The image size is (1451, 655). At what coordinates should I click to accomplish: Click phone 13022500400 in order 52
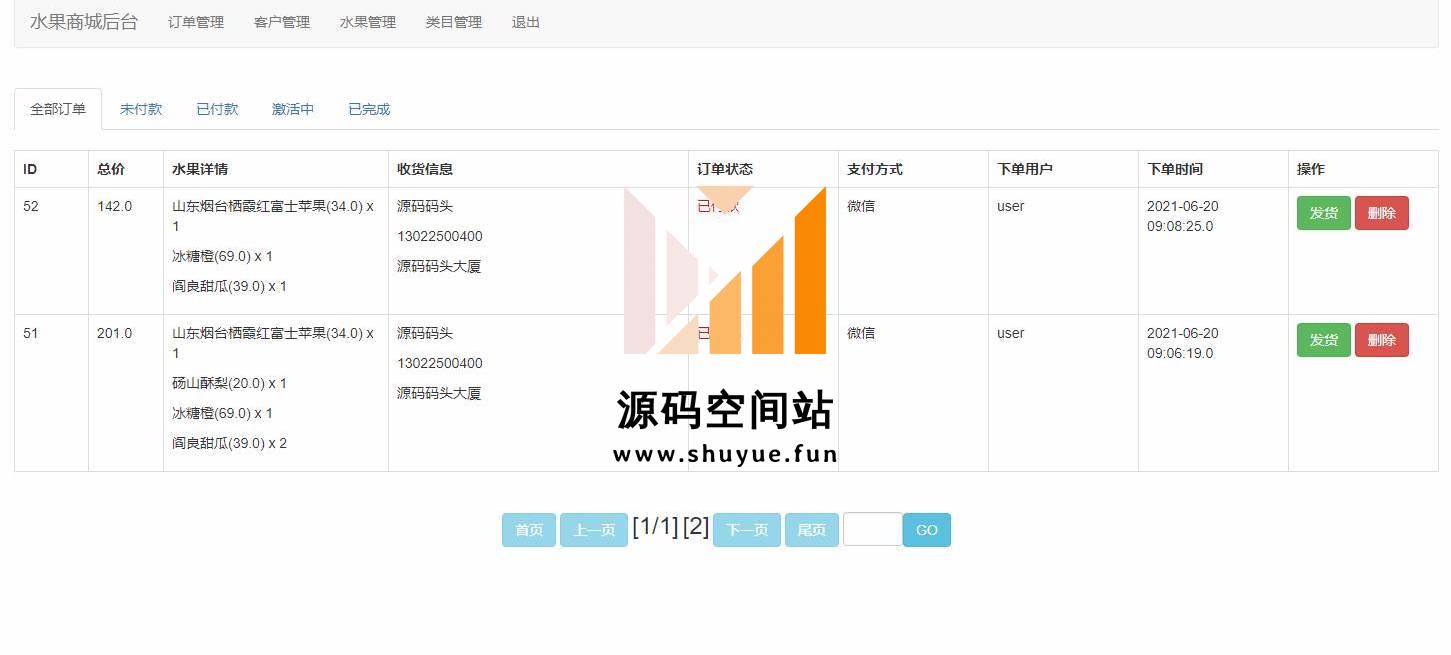(440, 236)
